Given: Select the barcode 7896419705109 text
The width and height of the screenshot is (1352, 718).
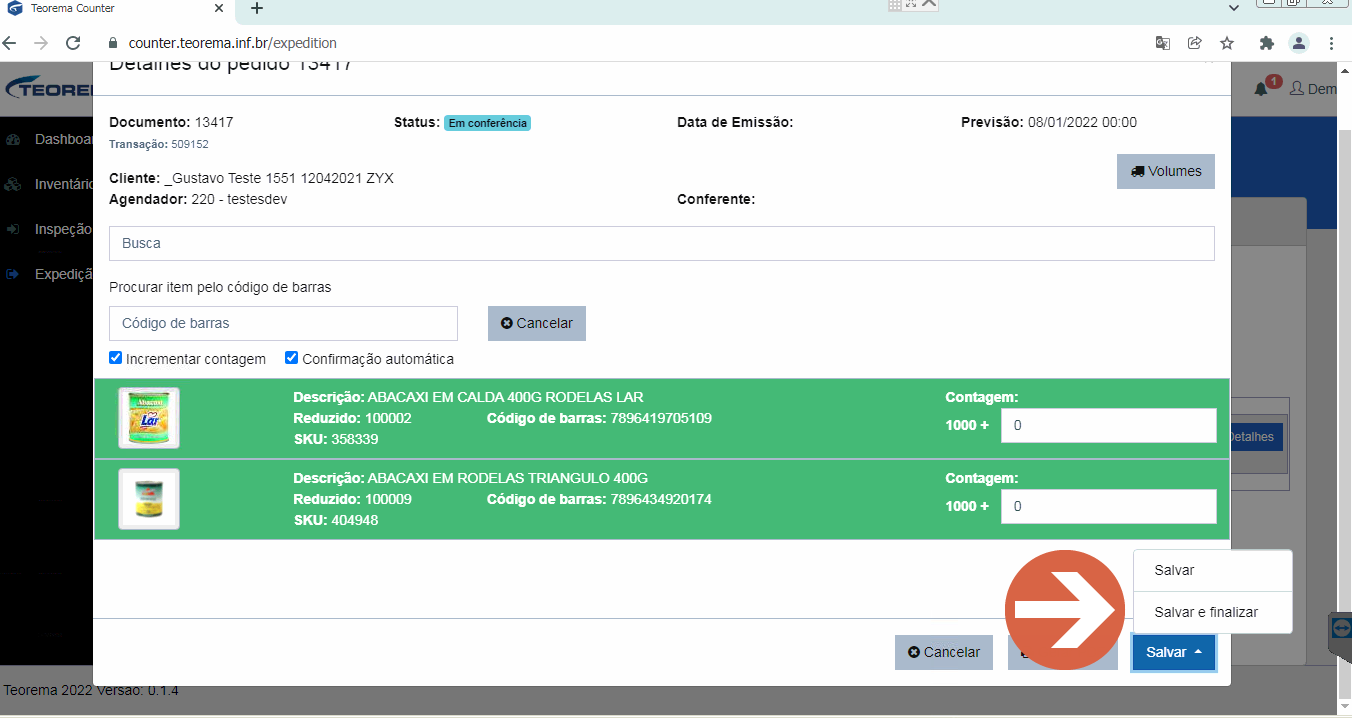Looking at the screenshot, I should [x=661, y=418].
